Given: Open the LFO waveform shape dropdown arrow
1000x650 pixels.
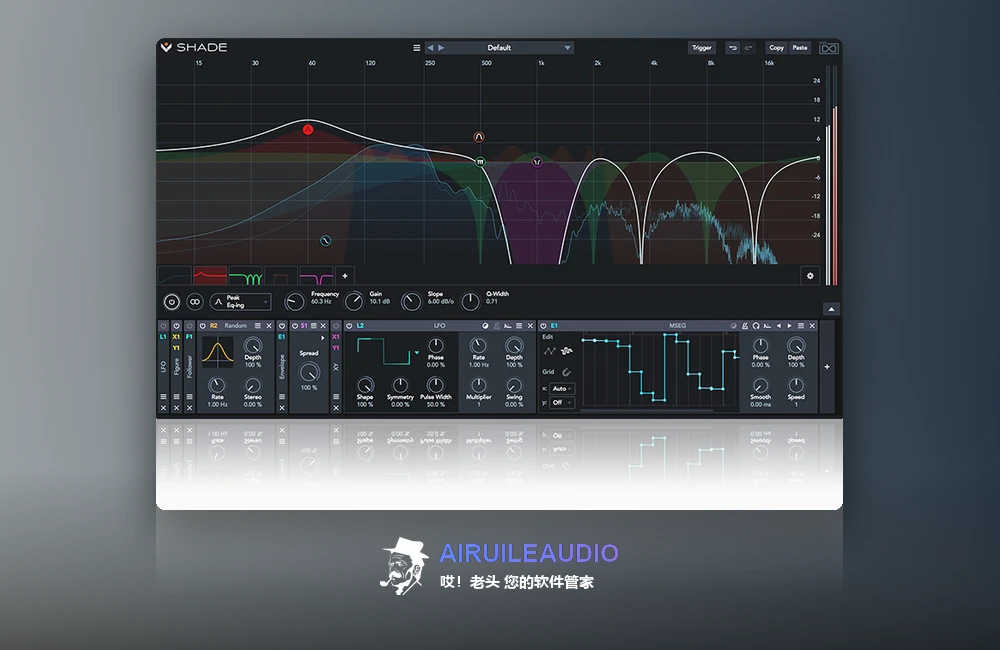Looking at the screenshot, I should click(416, 353).
